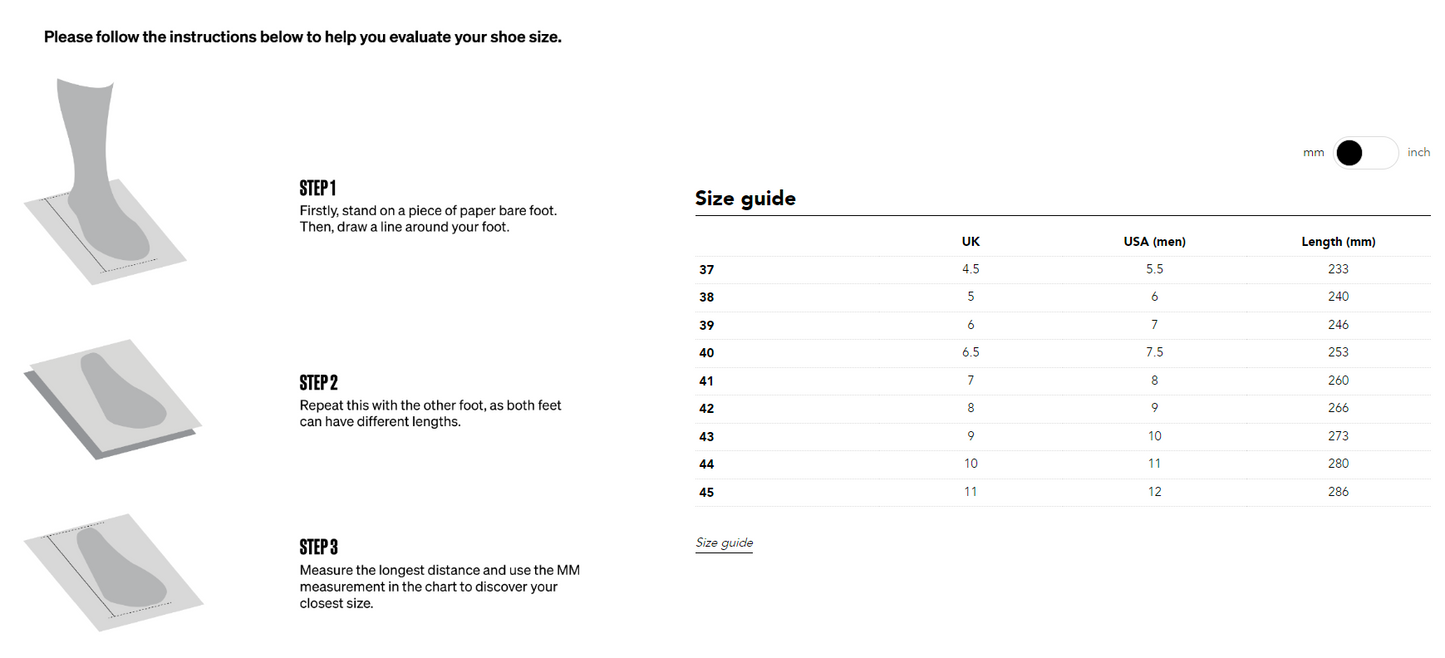
Task: Click the Step 1 foot-on-paper illustration
Action: pyautogui.click(x=106, y=187)
